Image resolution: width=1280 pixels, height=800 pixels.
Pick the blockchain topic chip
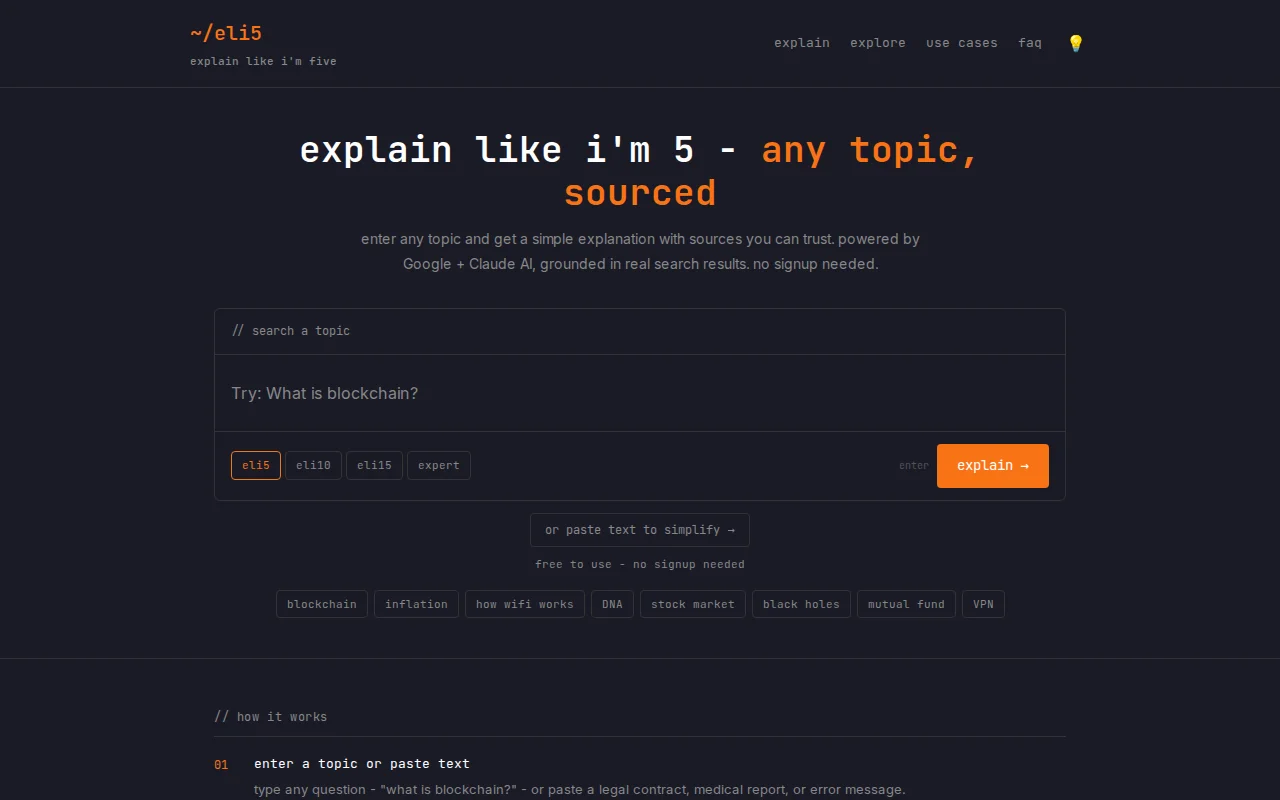click(x=322, y=604)
